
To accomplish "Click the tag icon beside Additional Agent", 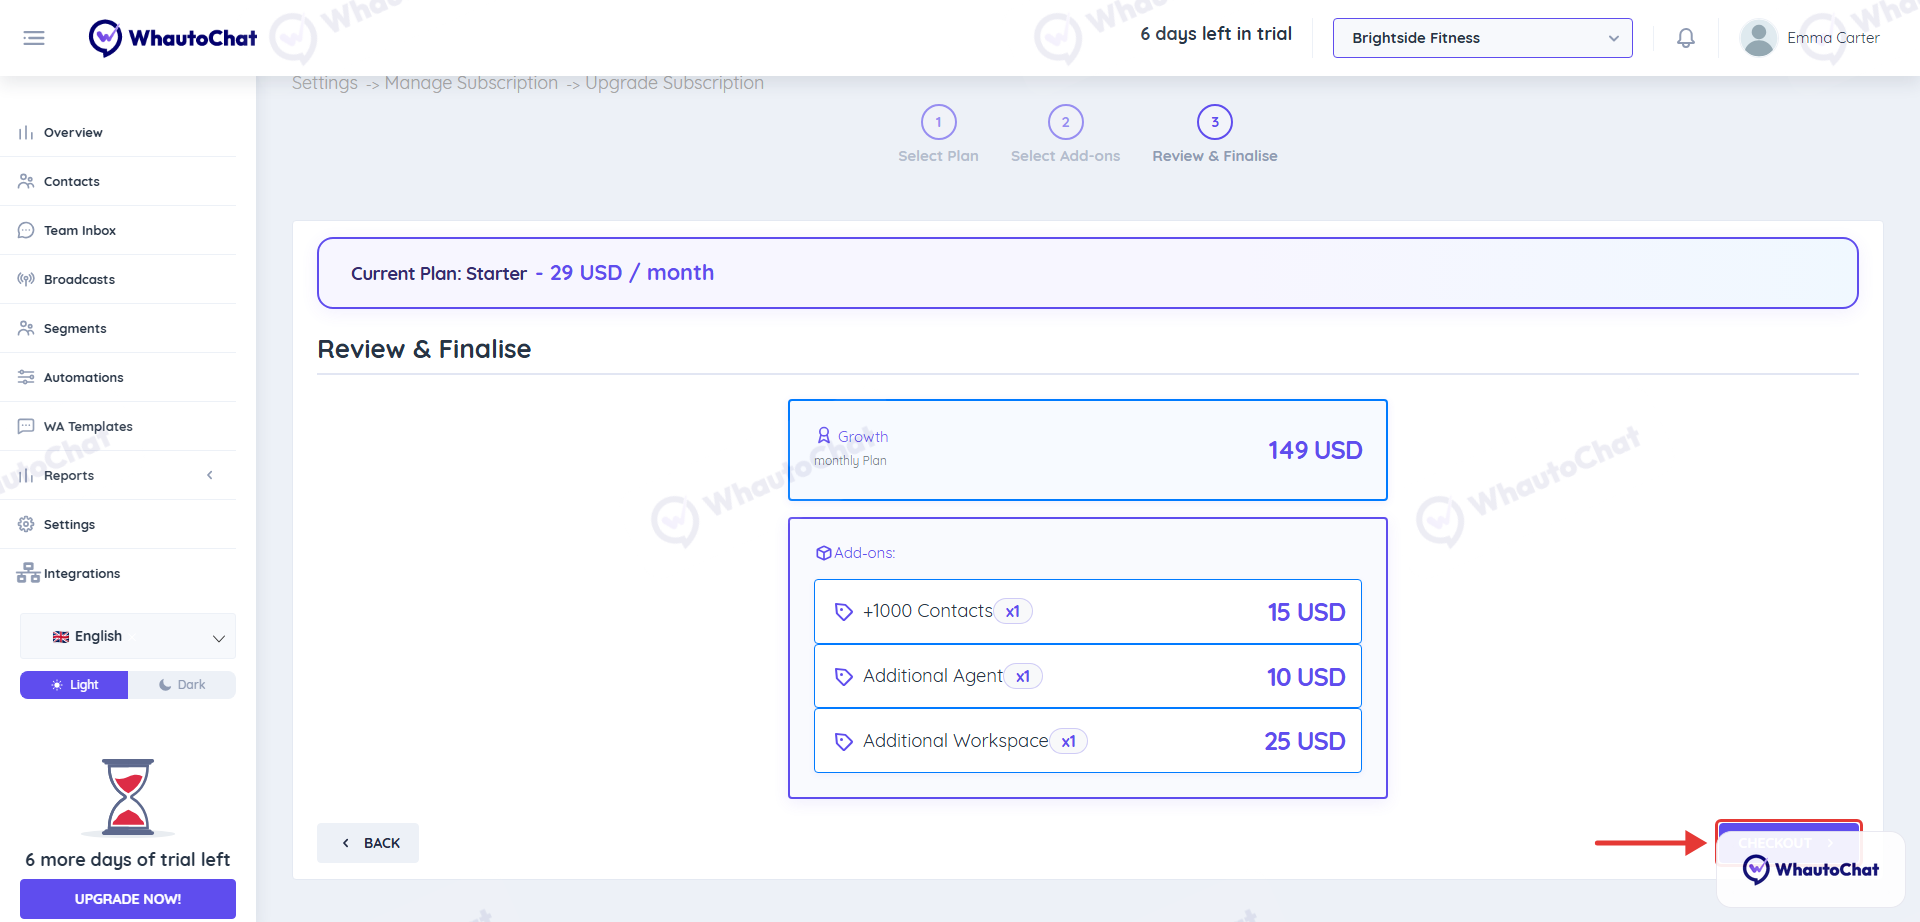I will click(844, 677).
